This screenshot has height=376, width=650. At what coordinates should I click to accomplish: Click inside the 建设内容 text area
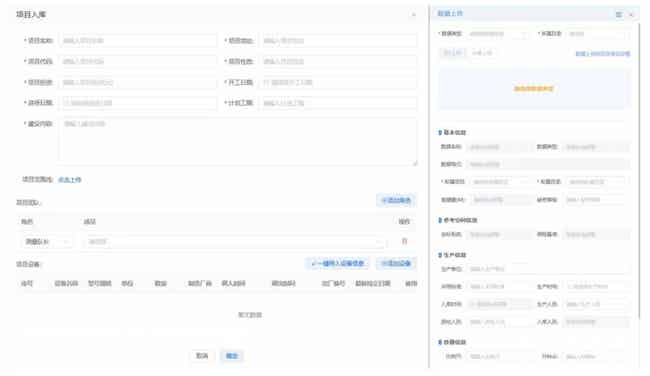[x=238, y=142]
